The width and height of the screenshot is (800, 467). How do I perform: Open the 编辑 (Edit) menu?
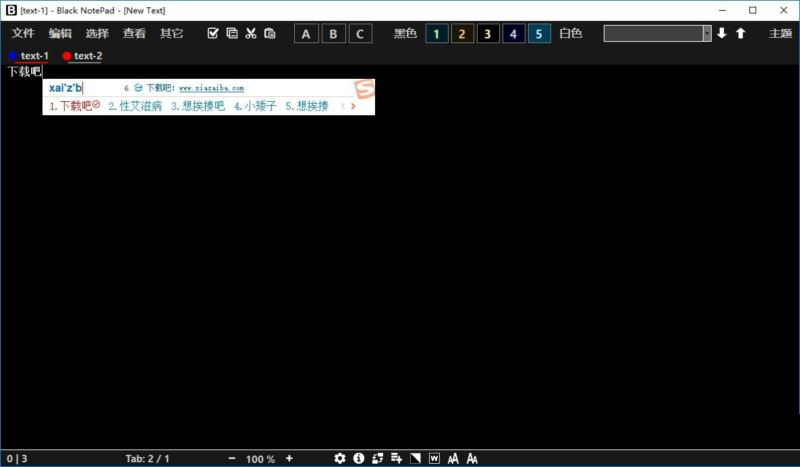(60, 34)
